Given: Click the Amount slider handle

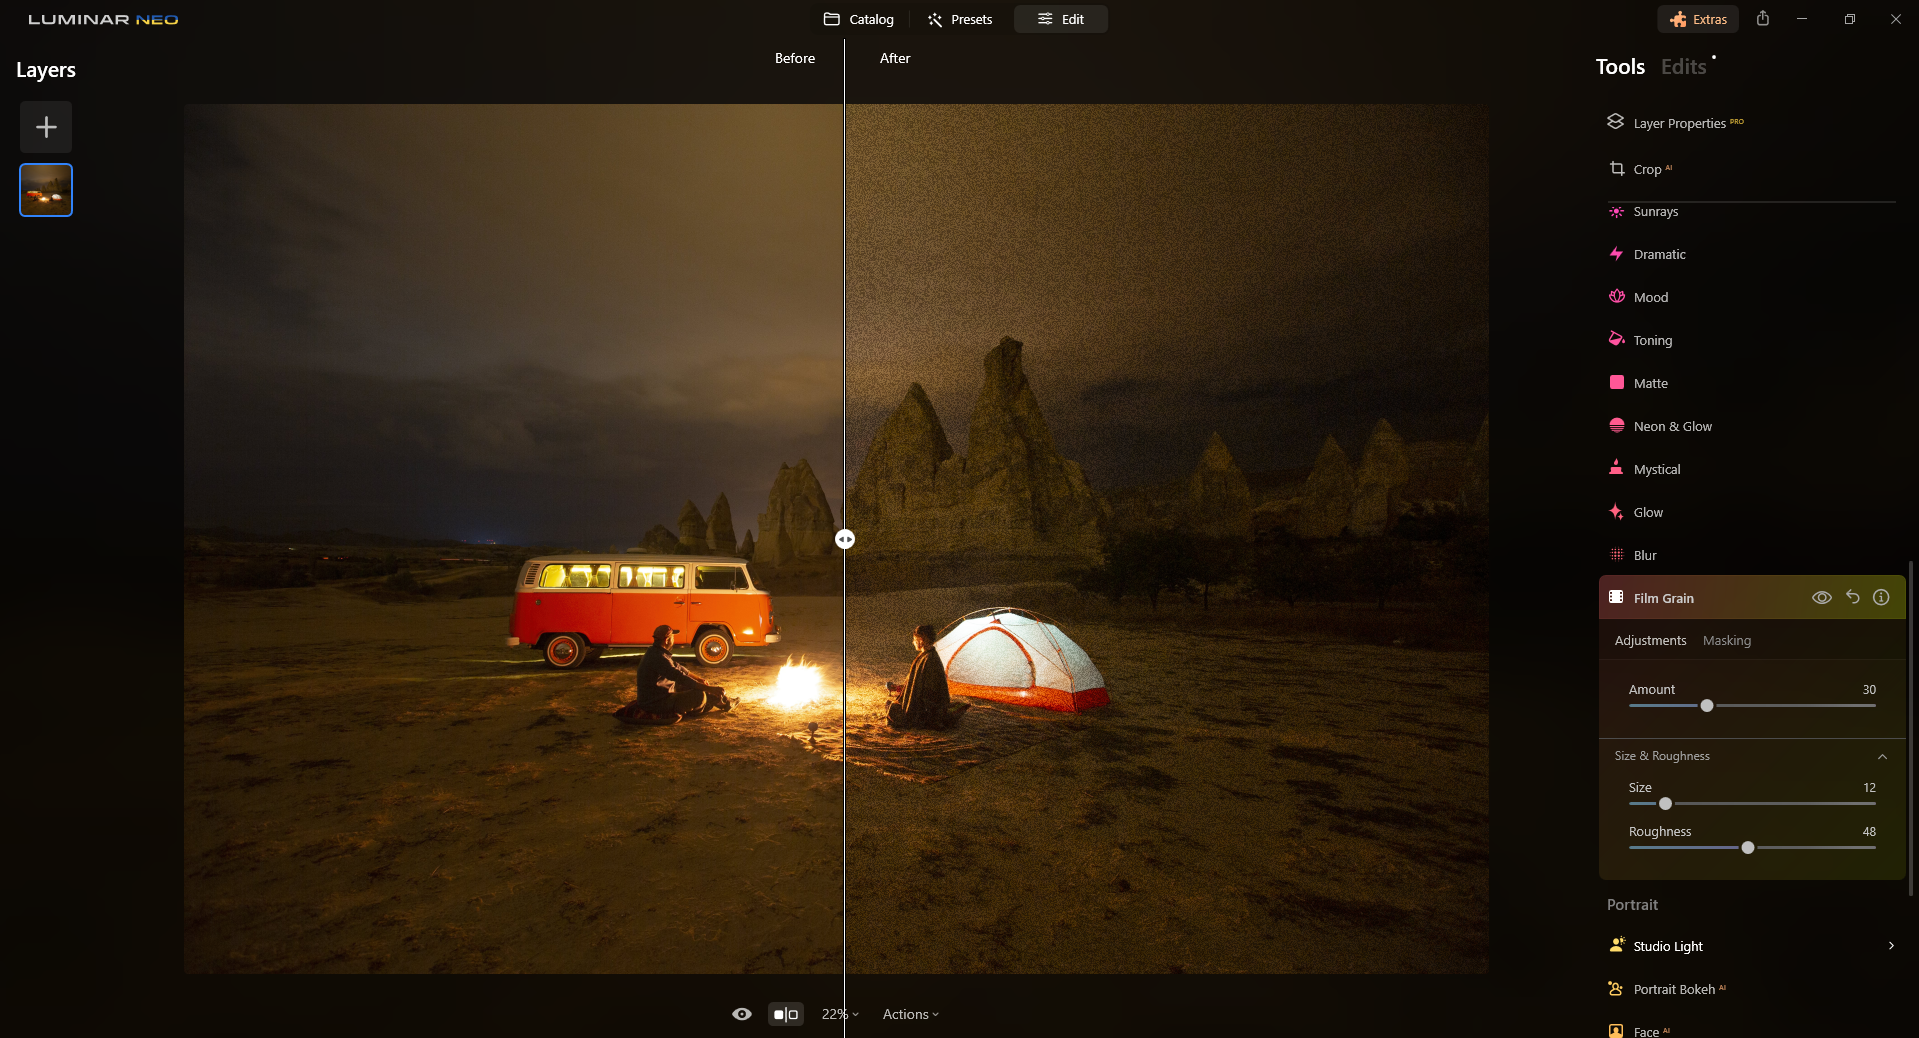Looking at the screenshot, I should [1707, 706].
